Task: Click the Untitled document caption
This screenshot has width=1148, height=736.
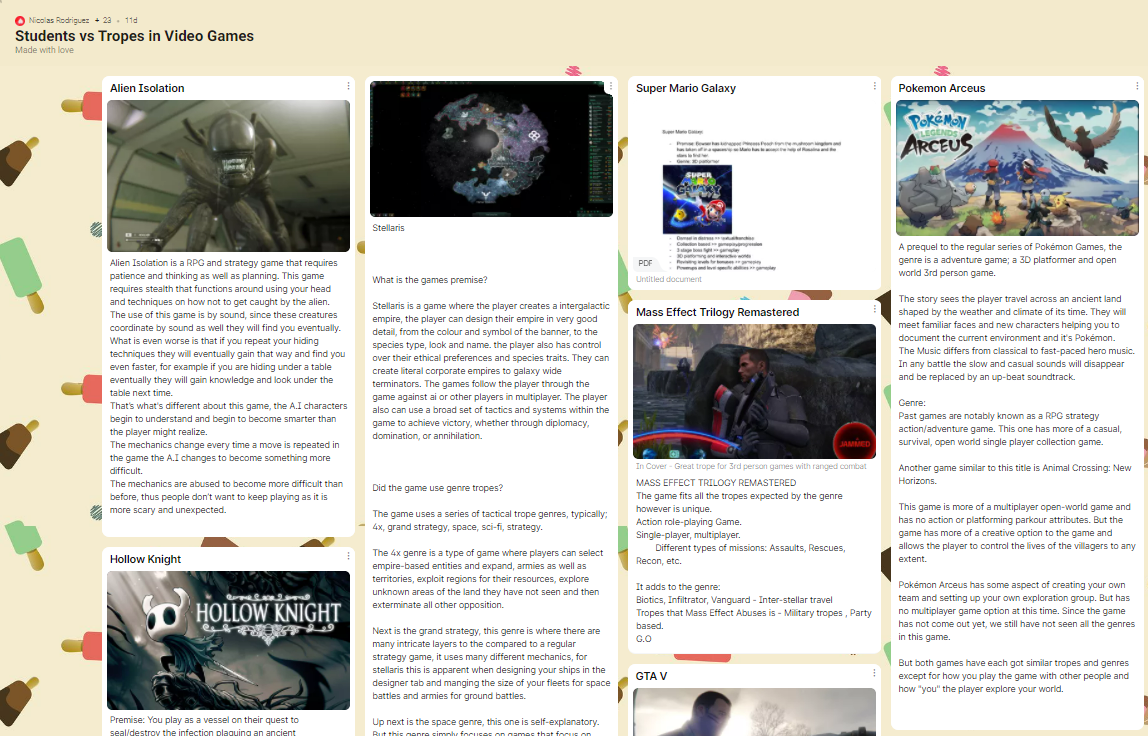Action: coord(668,279)
